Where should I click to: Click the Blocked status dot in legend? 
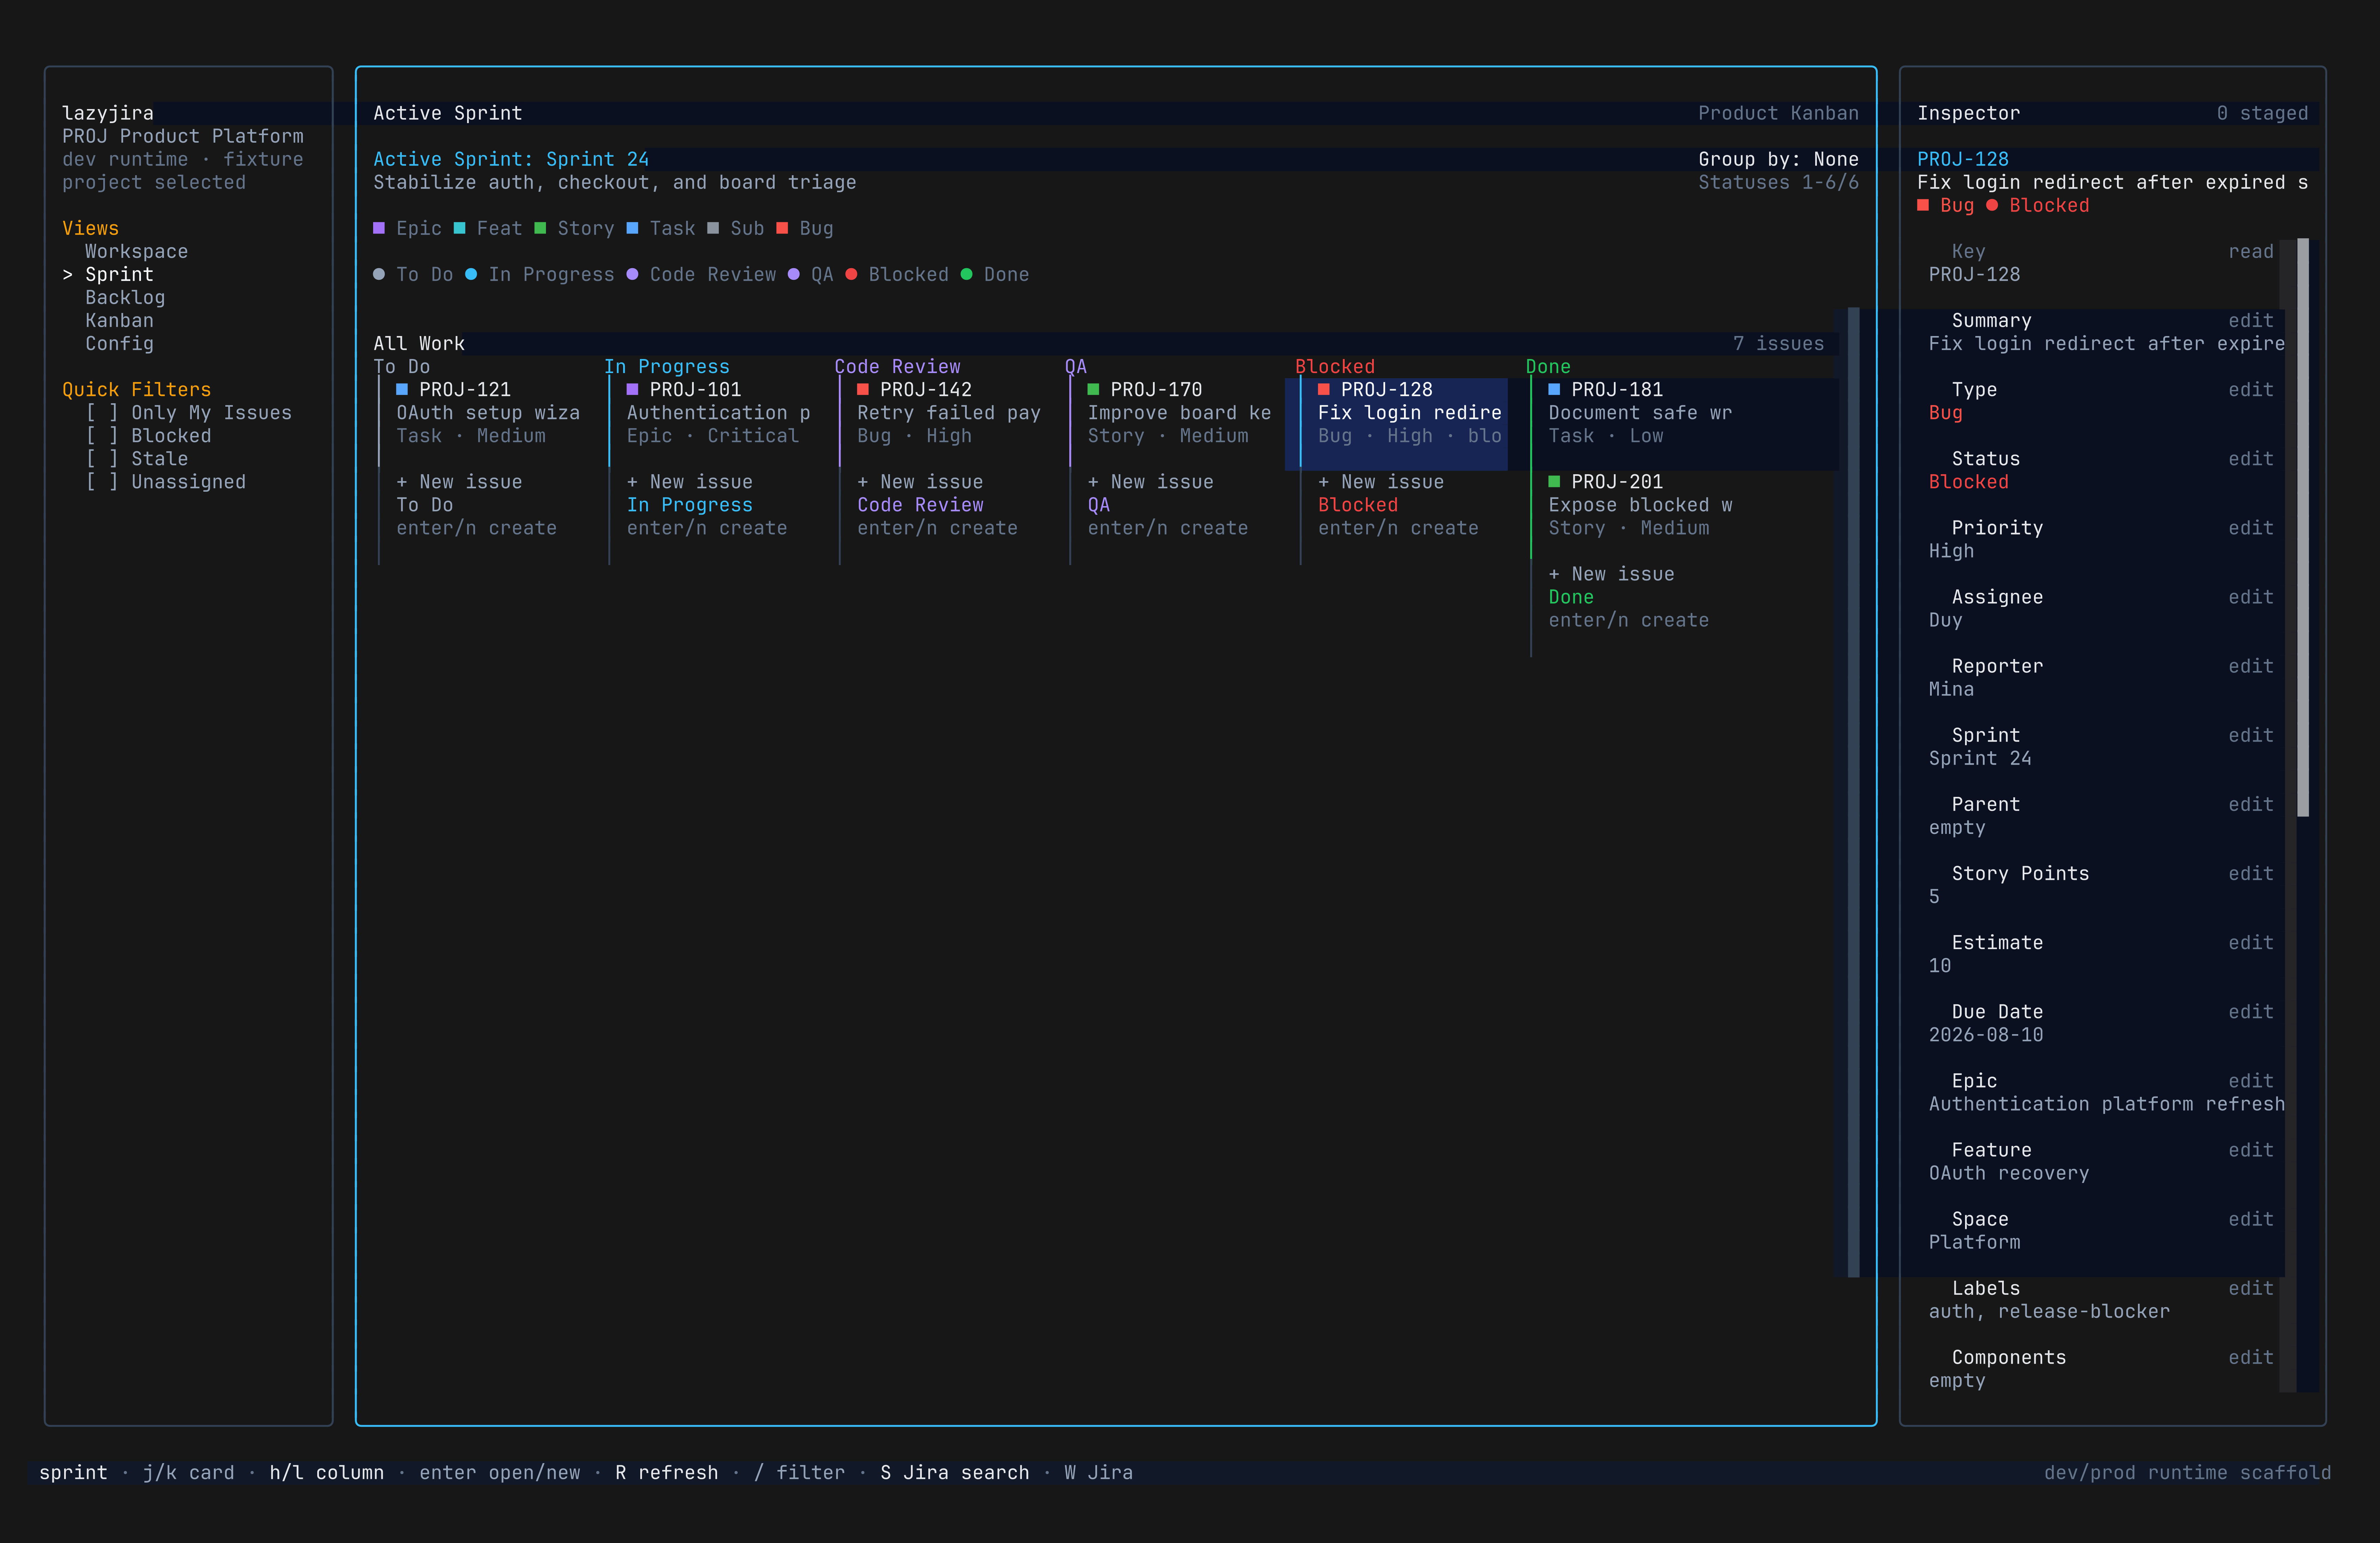[851, 274]
